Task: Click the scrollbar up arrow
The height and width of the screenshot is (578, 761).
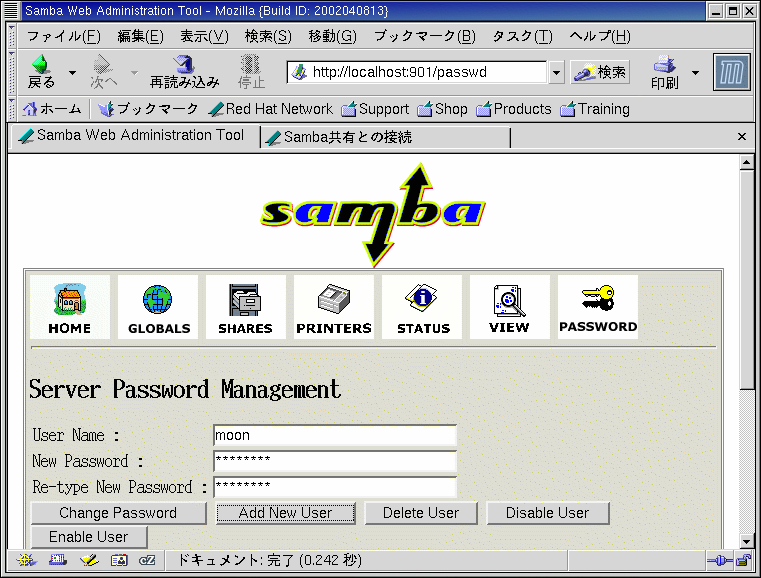Action: [x=746, y=163]
